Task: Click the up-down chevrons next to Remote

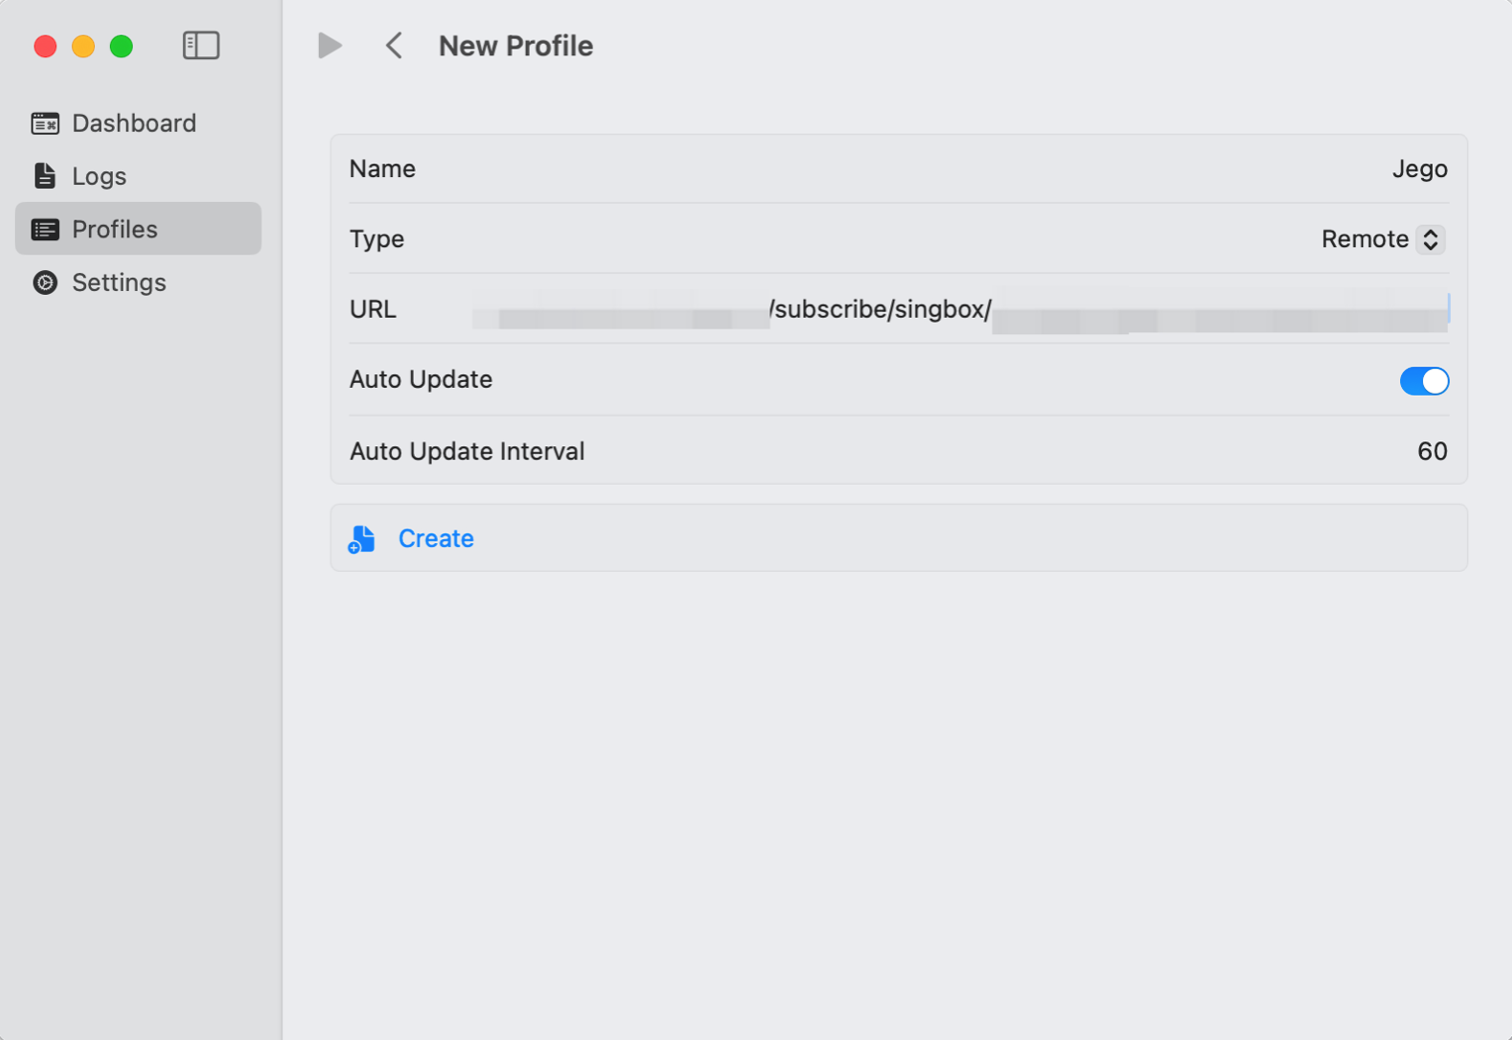Action: [x=1431, y=239]
